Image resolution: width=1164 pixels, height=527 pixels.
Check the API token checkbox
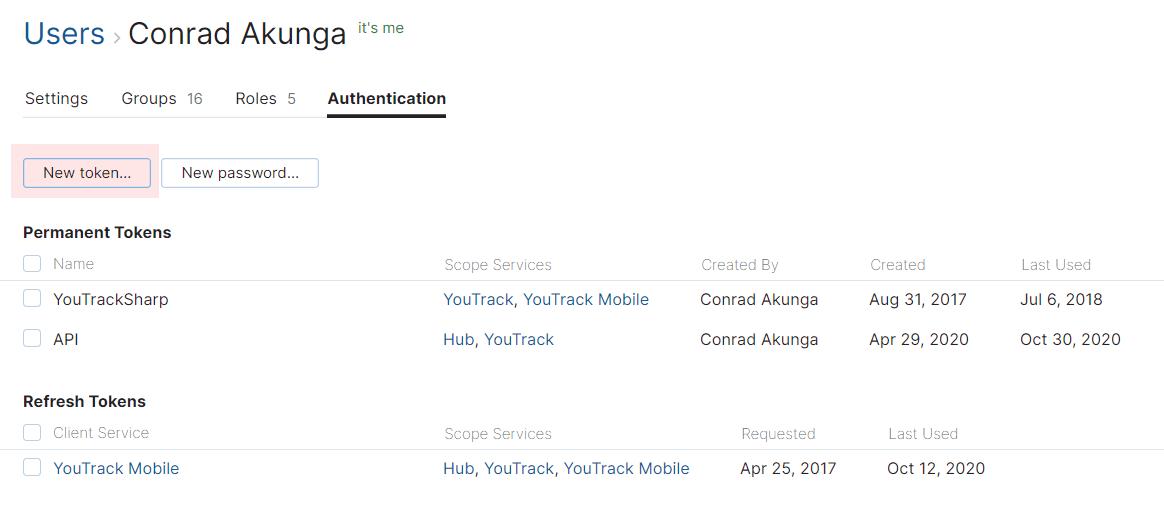point(32,339)
